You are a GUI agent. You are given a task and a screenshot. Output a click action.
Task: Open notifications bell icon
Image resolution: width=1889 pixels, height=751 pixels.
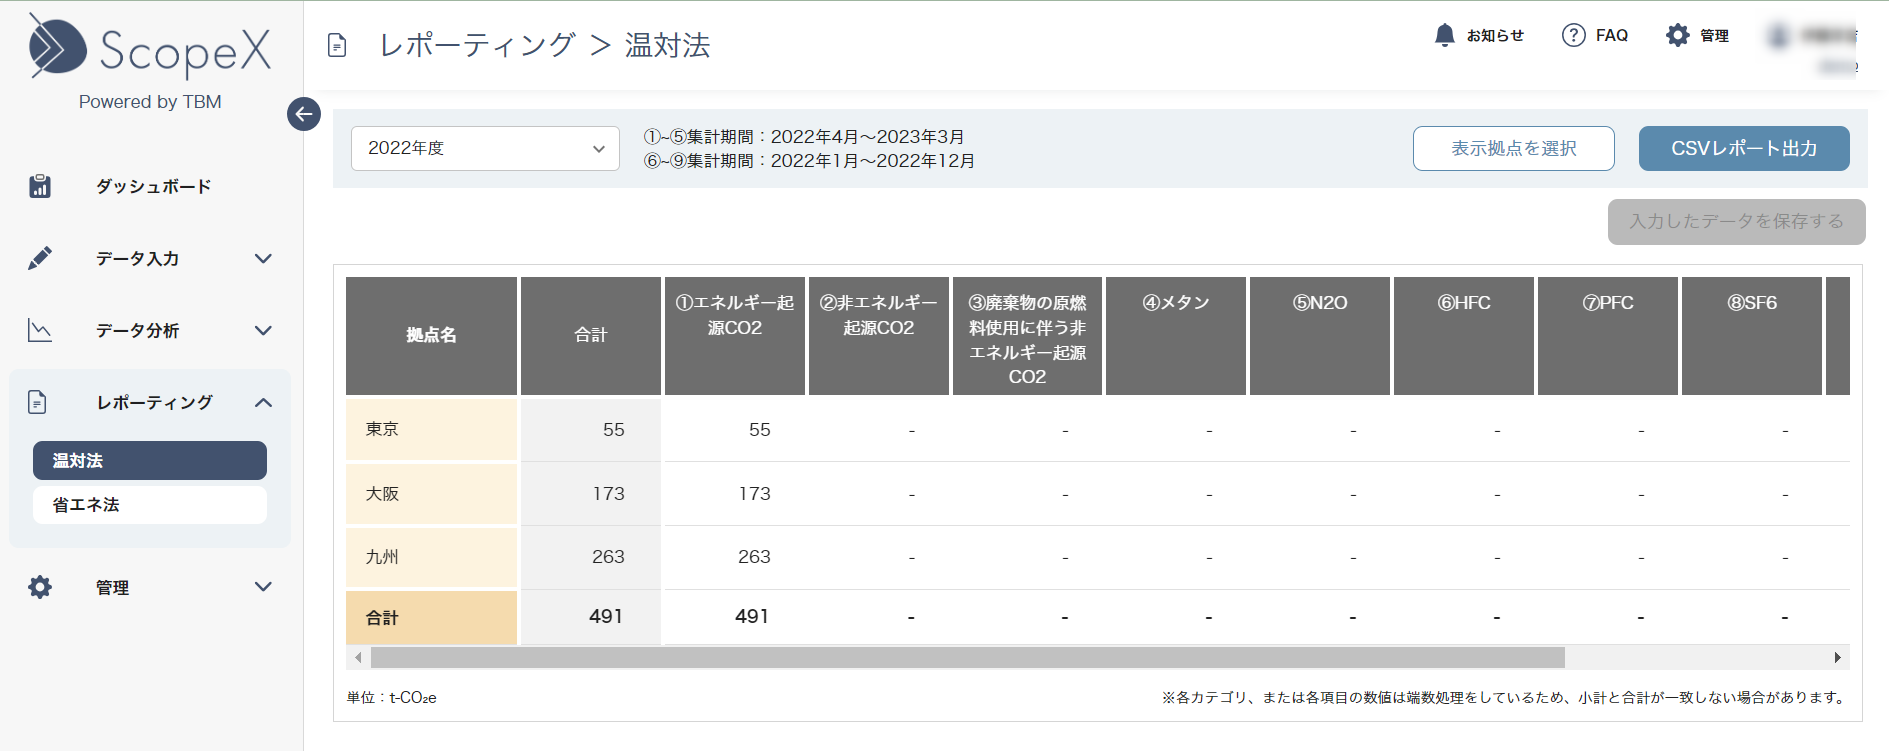1444,35
